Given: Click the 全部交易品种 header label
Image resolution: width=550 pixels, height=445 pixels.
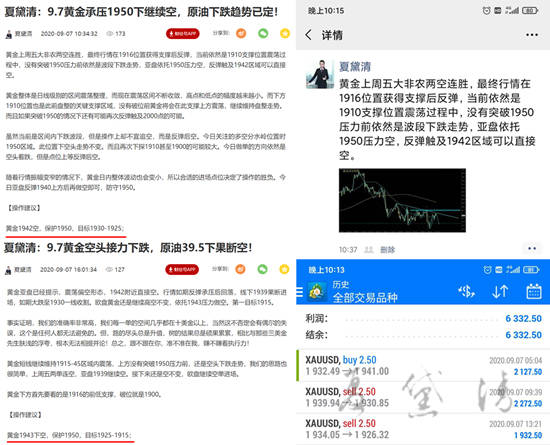Looking at the screenshot, I should (x=365, y=298).
